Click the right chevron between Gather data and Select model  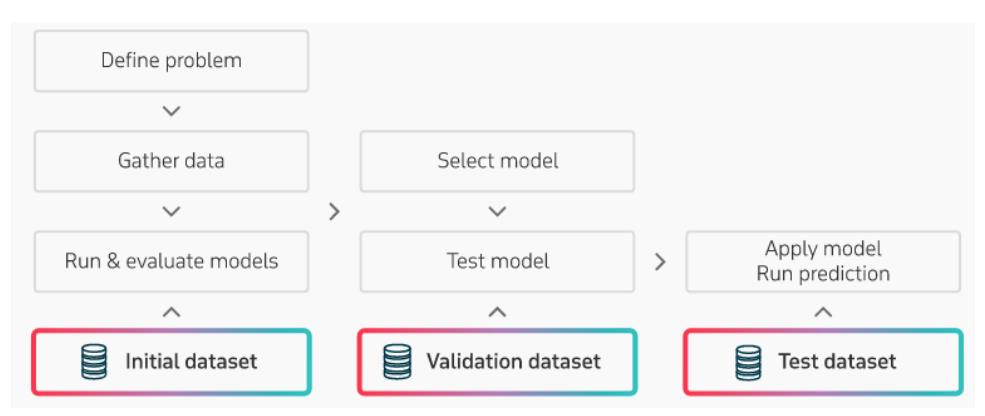(x=334, y=212)
